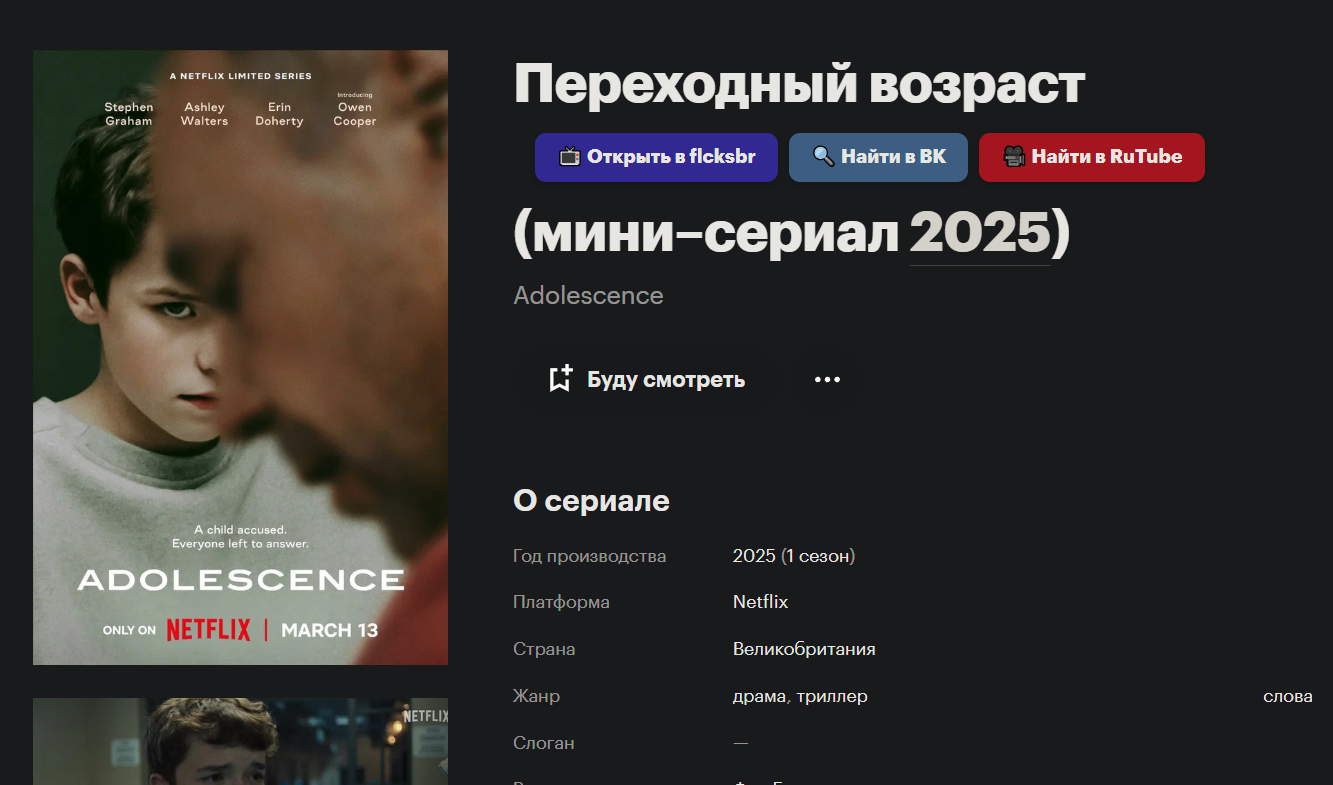This screenshot has height=785, width=1333.
Task: Open the still image below the poster
Action: (240, 741)
